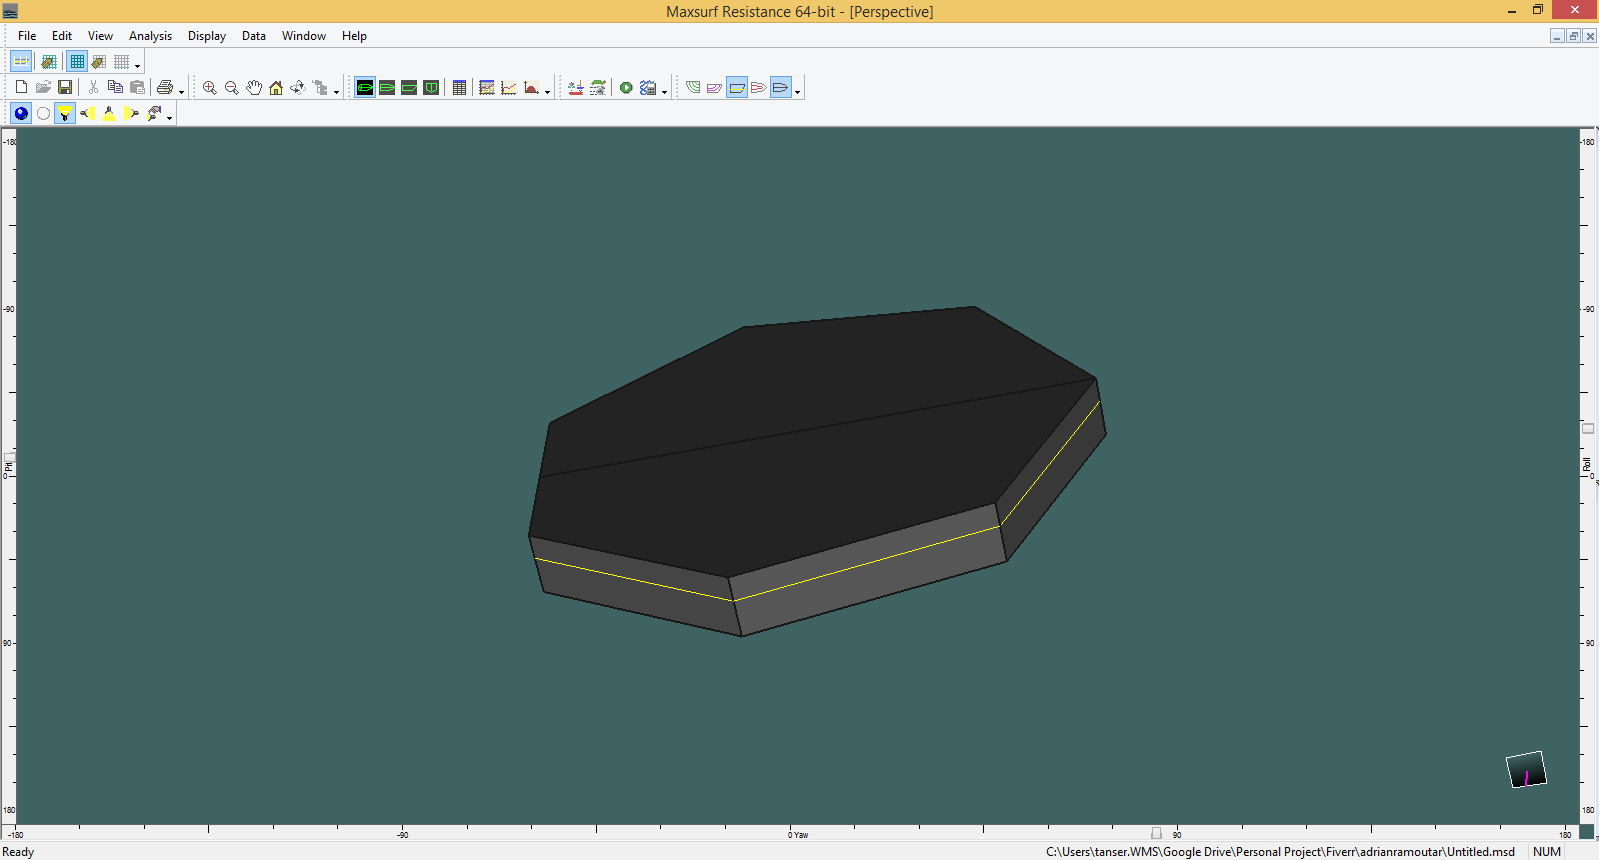The height and width of the screenshot is (860, 1599).
Task: Toggle the waterline contour display button
Action: (737, 88)
